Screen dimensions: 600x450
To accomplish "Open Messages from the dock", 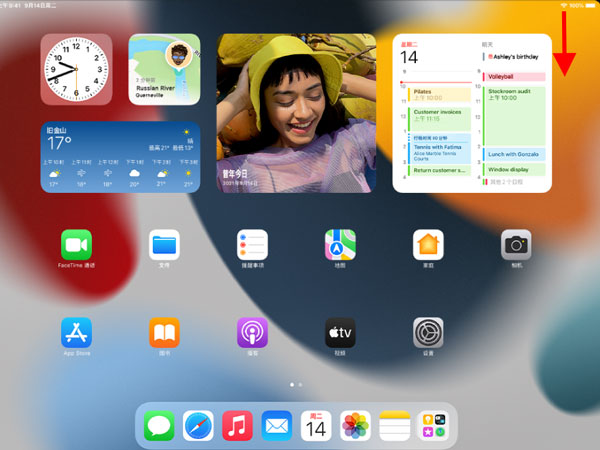I will (159, 425).
